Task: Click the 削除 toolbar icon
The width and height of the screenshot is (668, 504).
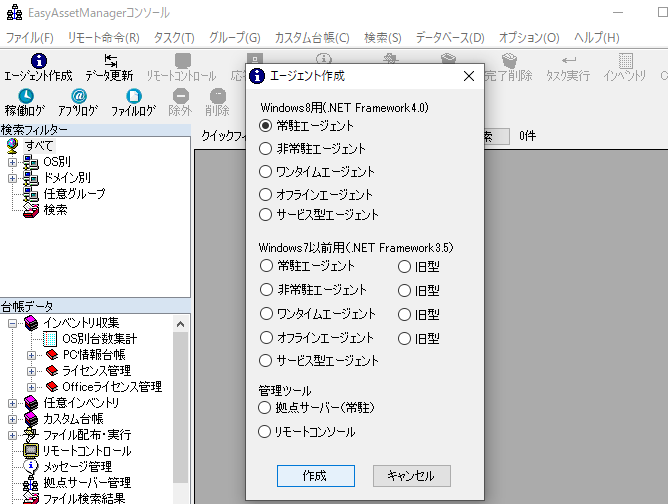Action: [218, 96]
